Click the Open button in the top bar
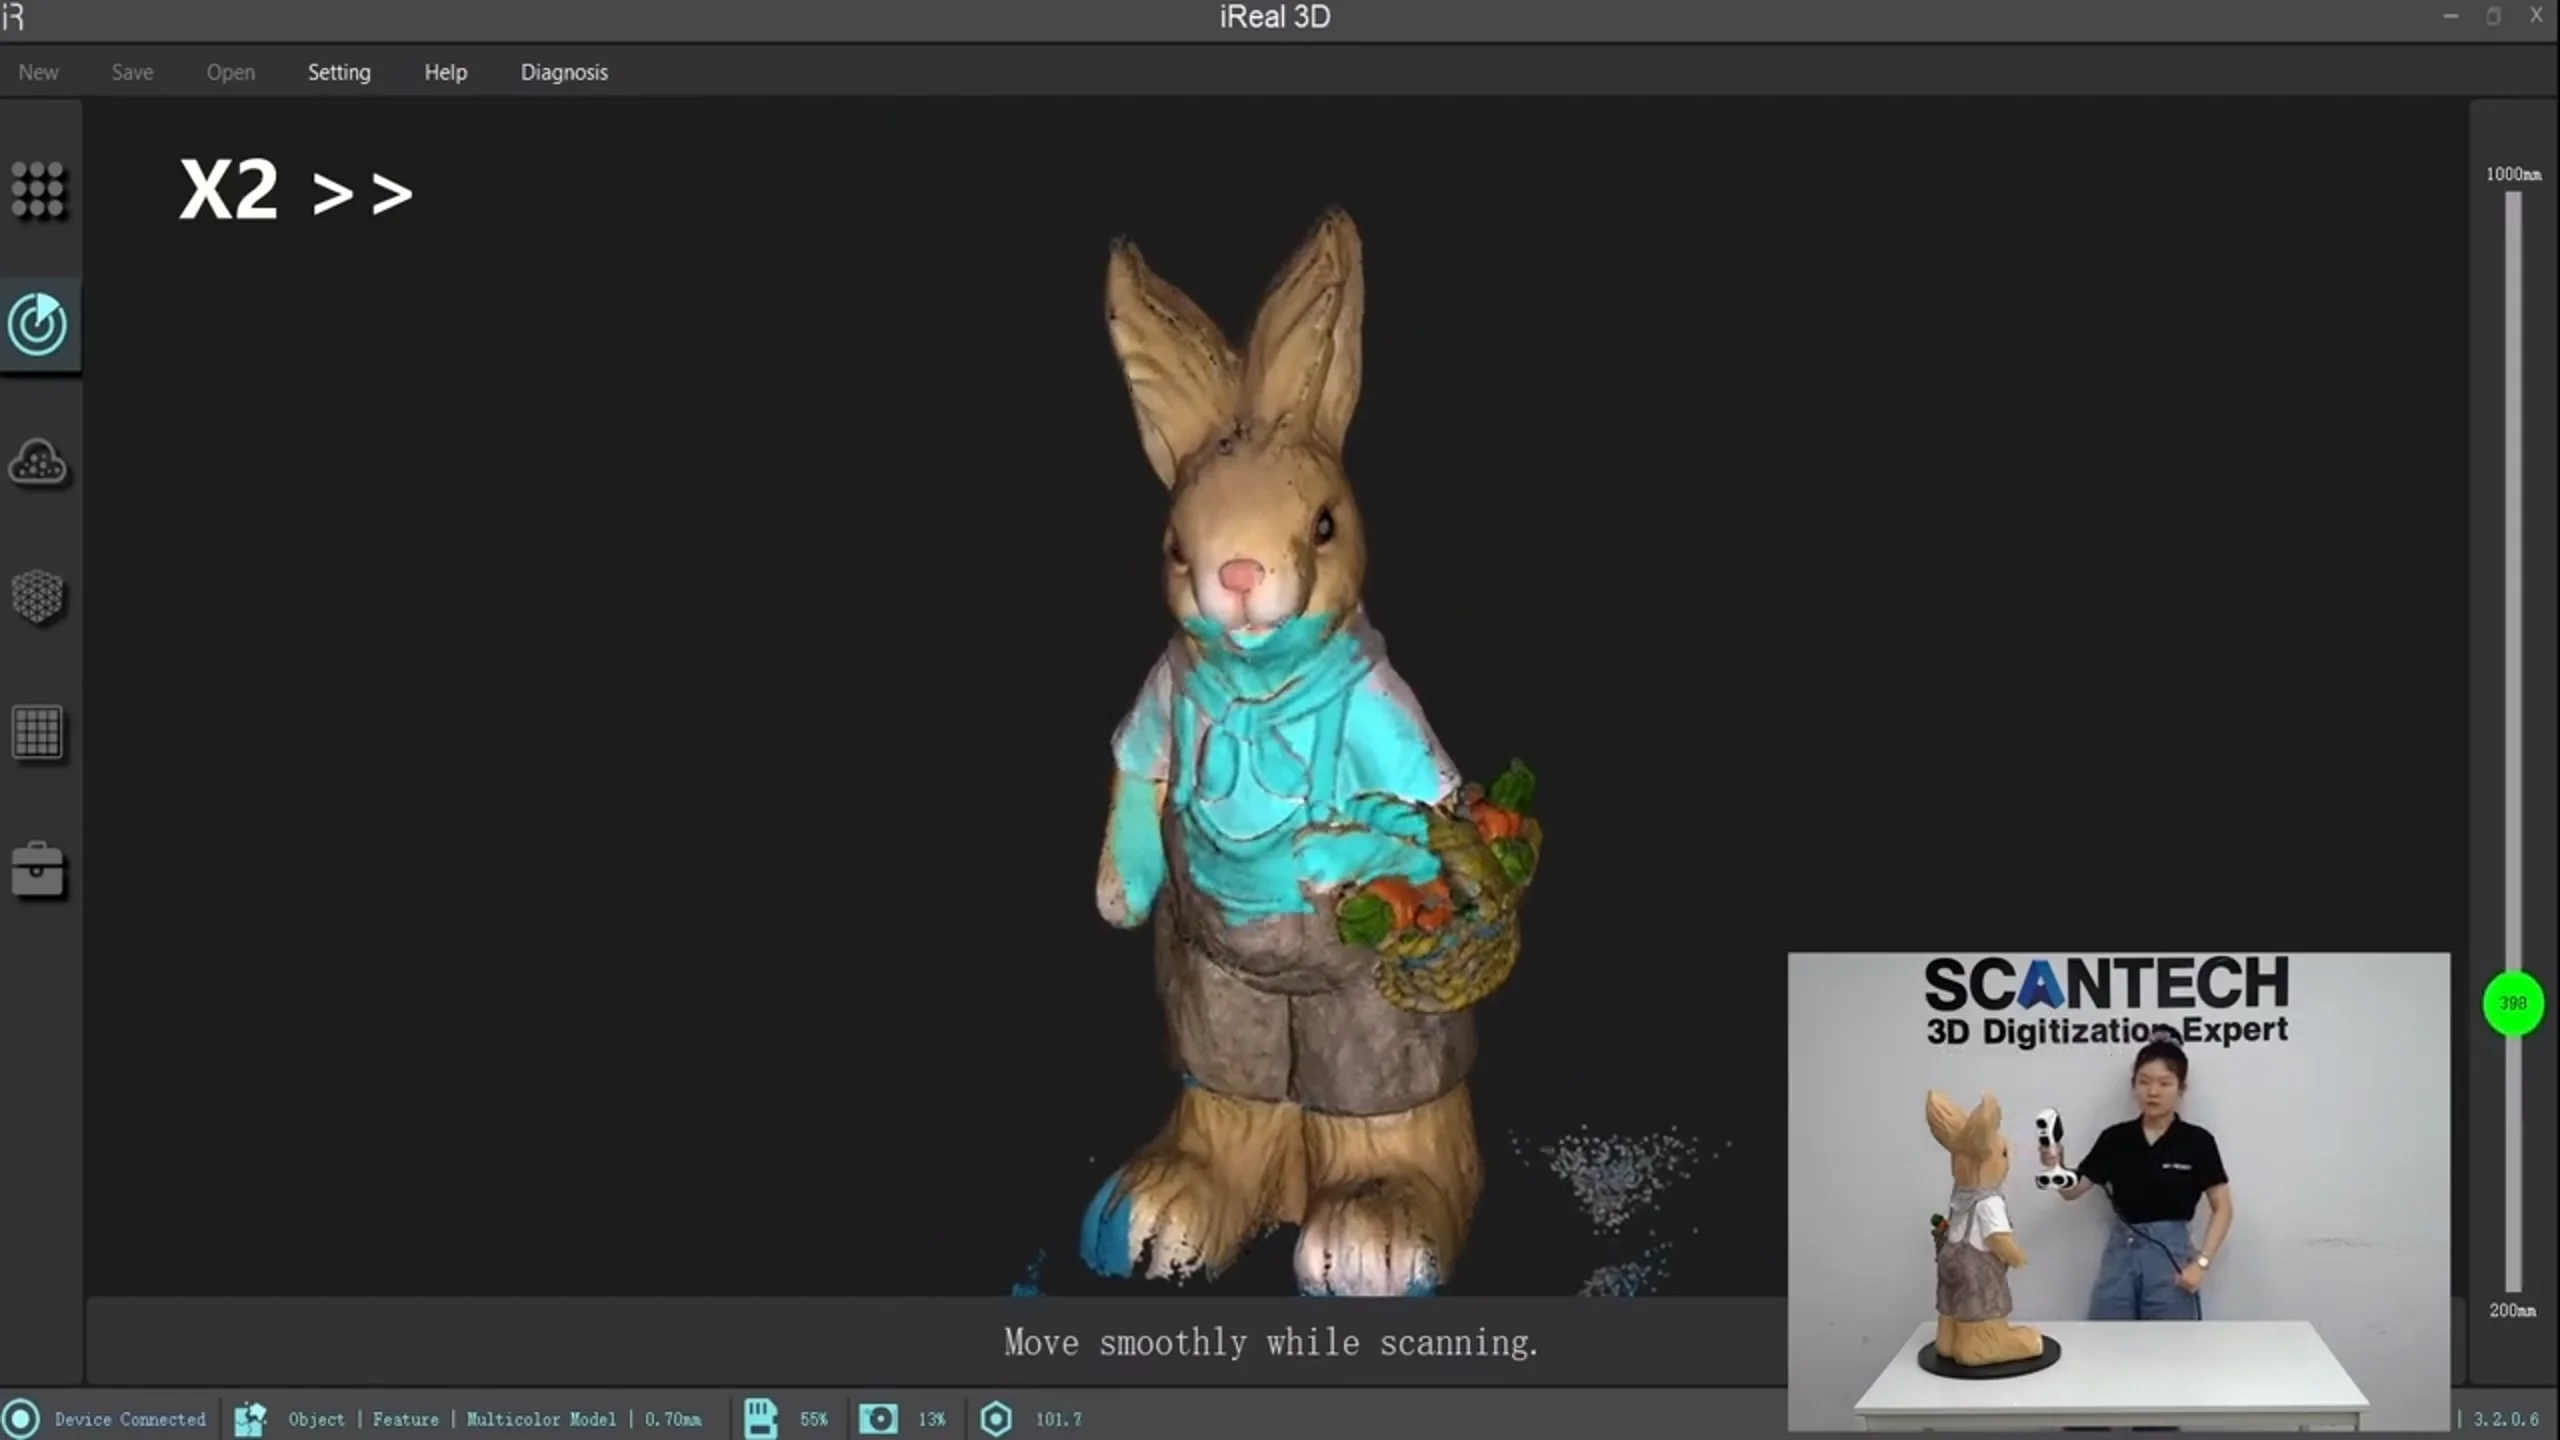Image resolution: width=2560 pixels, height=1440 pixels. (x=230, y=72)
